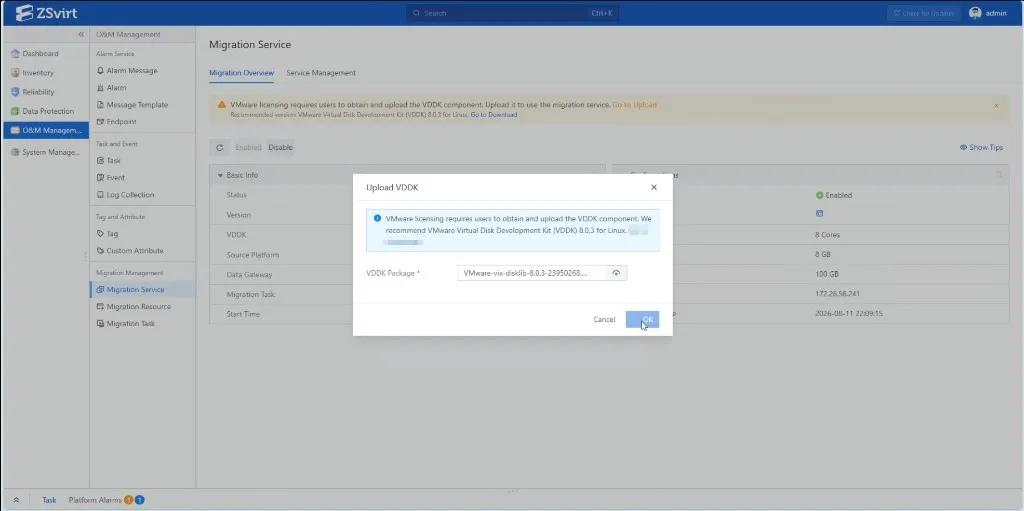The height and width of the screenshot is (511, 1024).
Task: Click the ZSvirt logo
Action: 46,13
